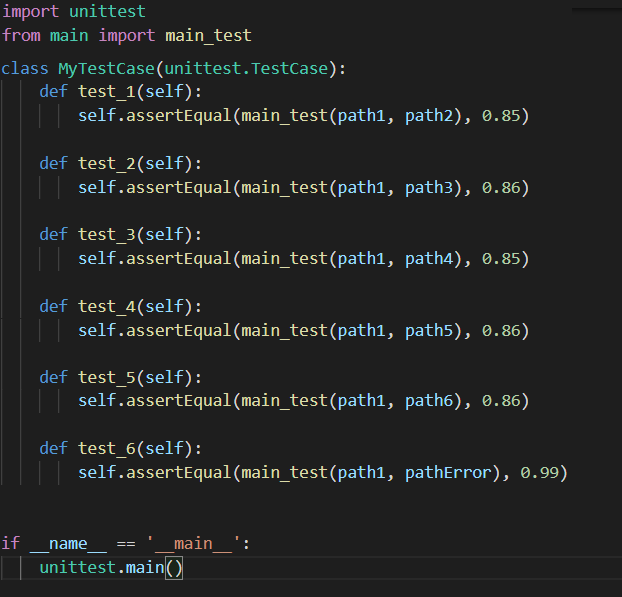Click the path6 argument
The image size is (622, 597).
pyautogui.click(x=429, y=401)
